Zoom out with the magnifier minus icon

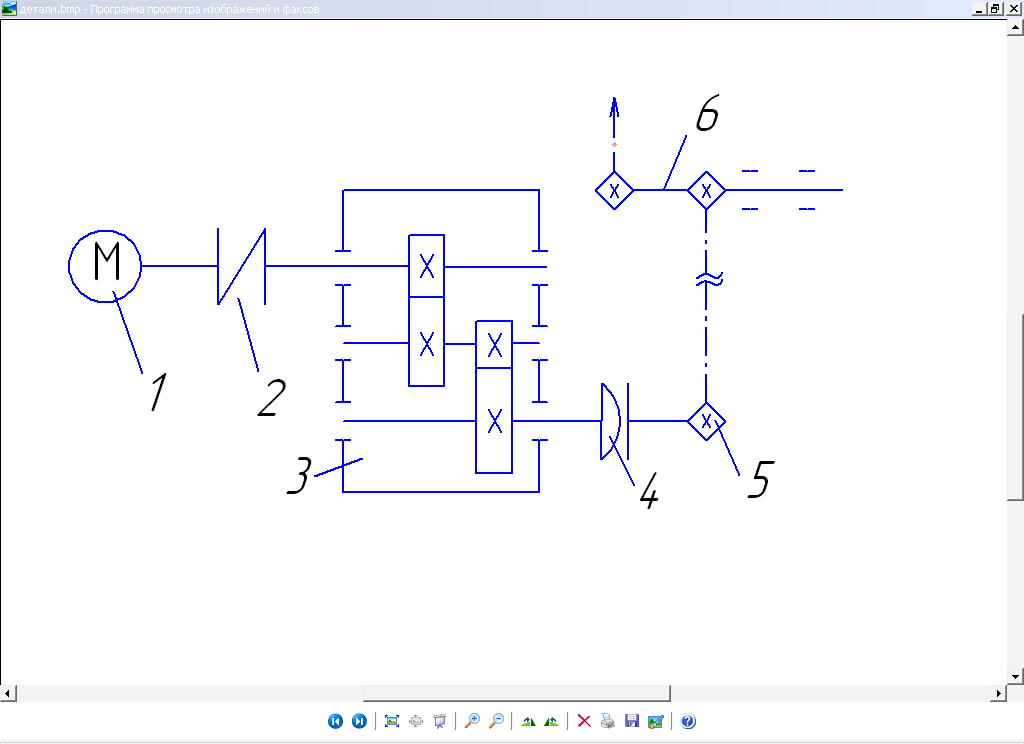click(x=496, y=721)
